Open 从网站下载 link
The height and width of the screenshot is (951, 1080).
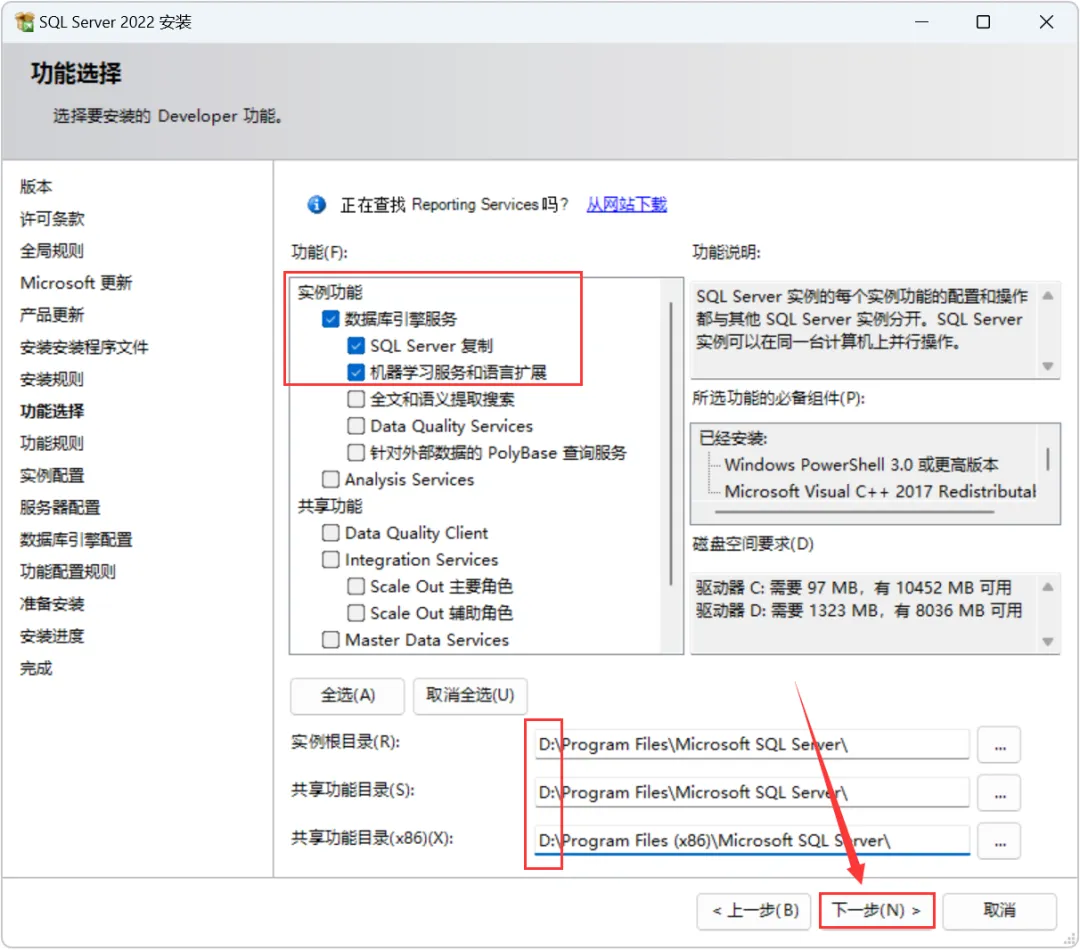pos(627,205)
